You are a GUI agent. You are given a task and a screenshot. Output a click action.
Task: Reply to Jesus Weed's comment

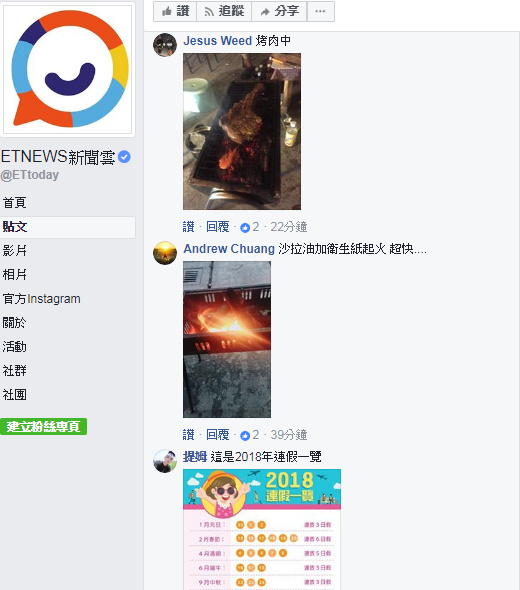tap(217, 227)
